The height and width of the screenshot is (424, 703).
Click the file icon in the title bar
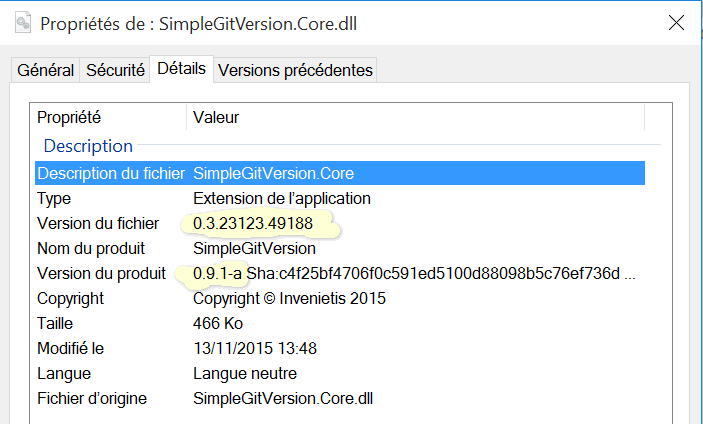[x=23, y=23]
